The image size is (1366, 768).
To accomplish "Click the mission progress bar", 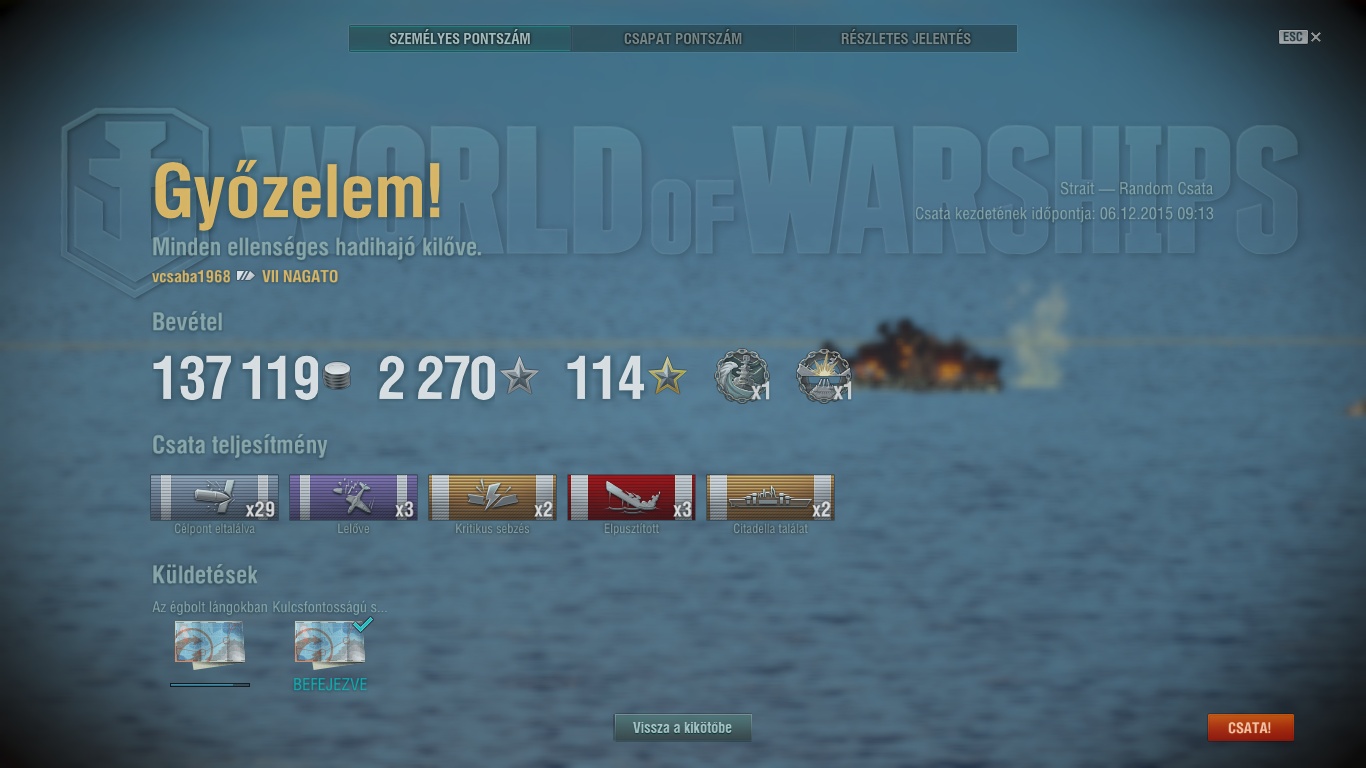I will (210, 685).
